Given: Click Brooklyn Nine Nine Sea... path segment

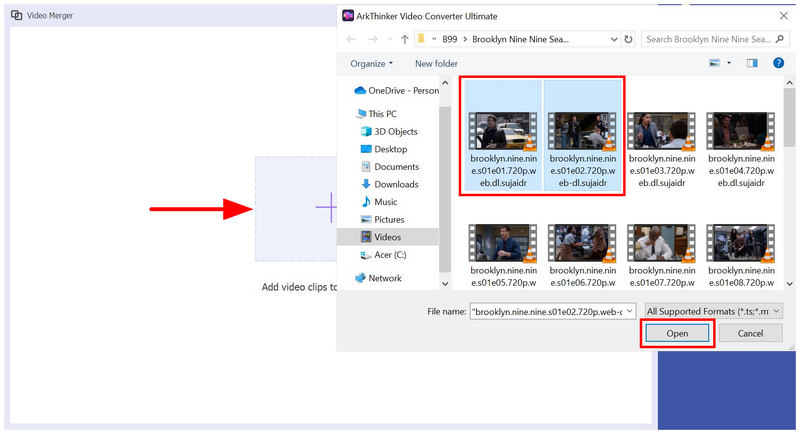Looking at the screenshot, I should 520,39.
